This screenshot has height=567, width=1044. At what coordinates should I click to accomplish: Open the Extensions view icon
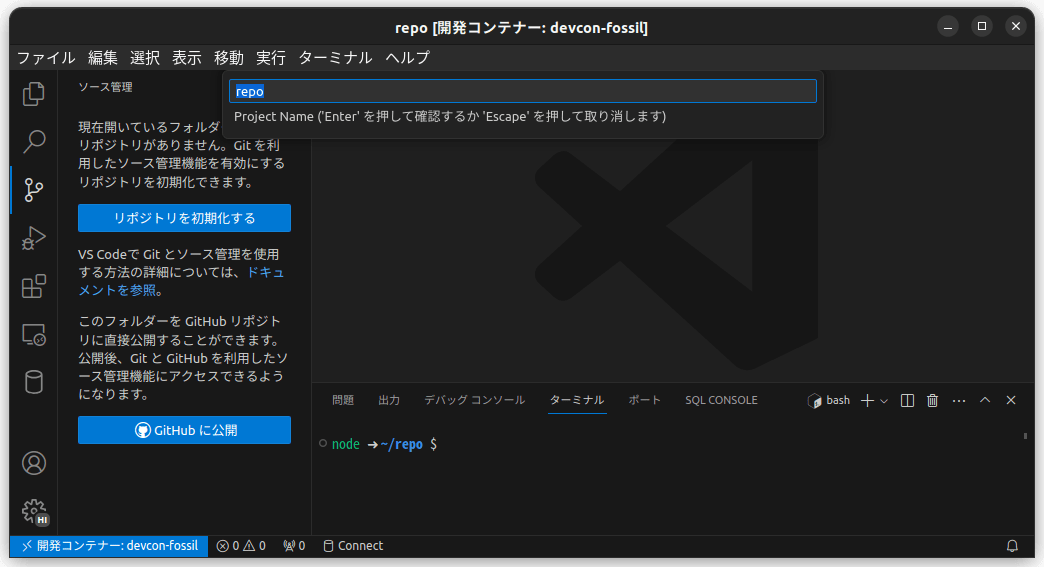point(33,286)
